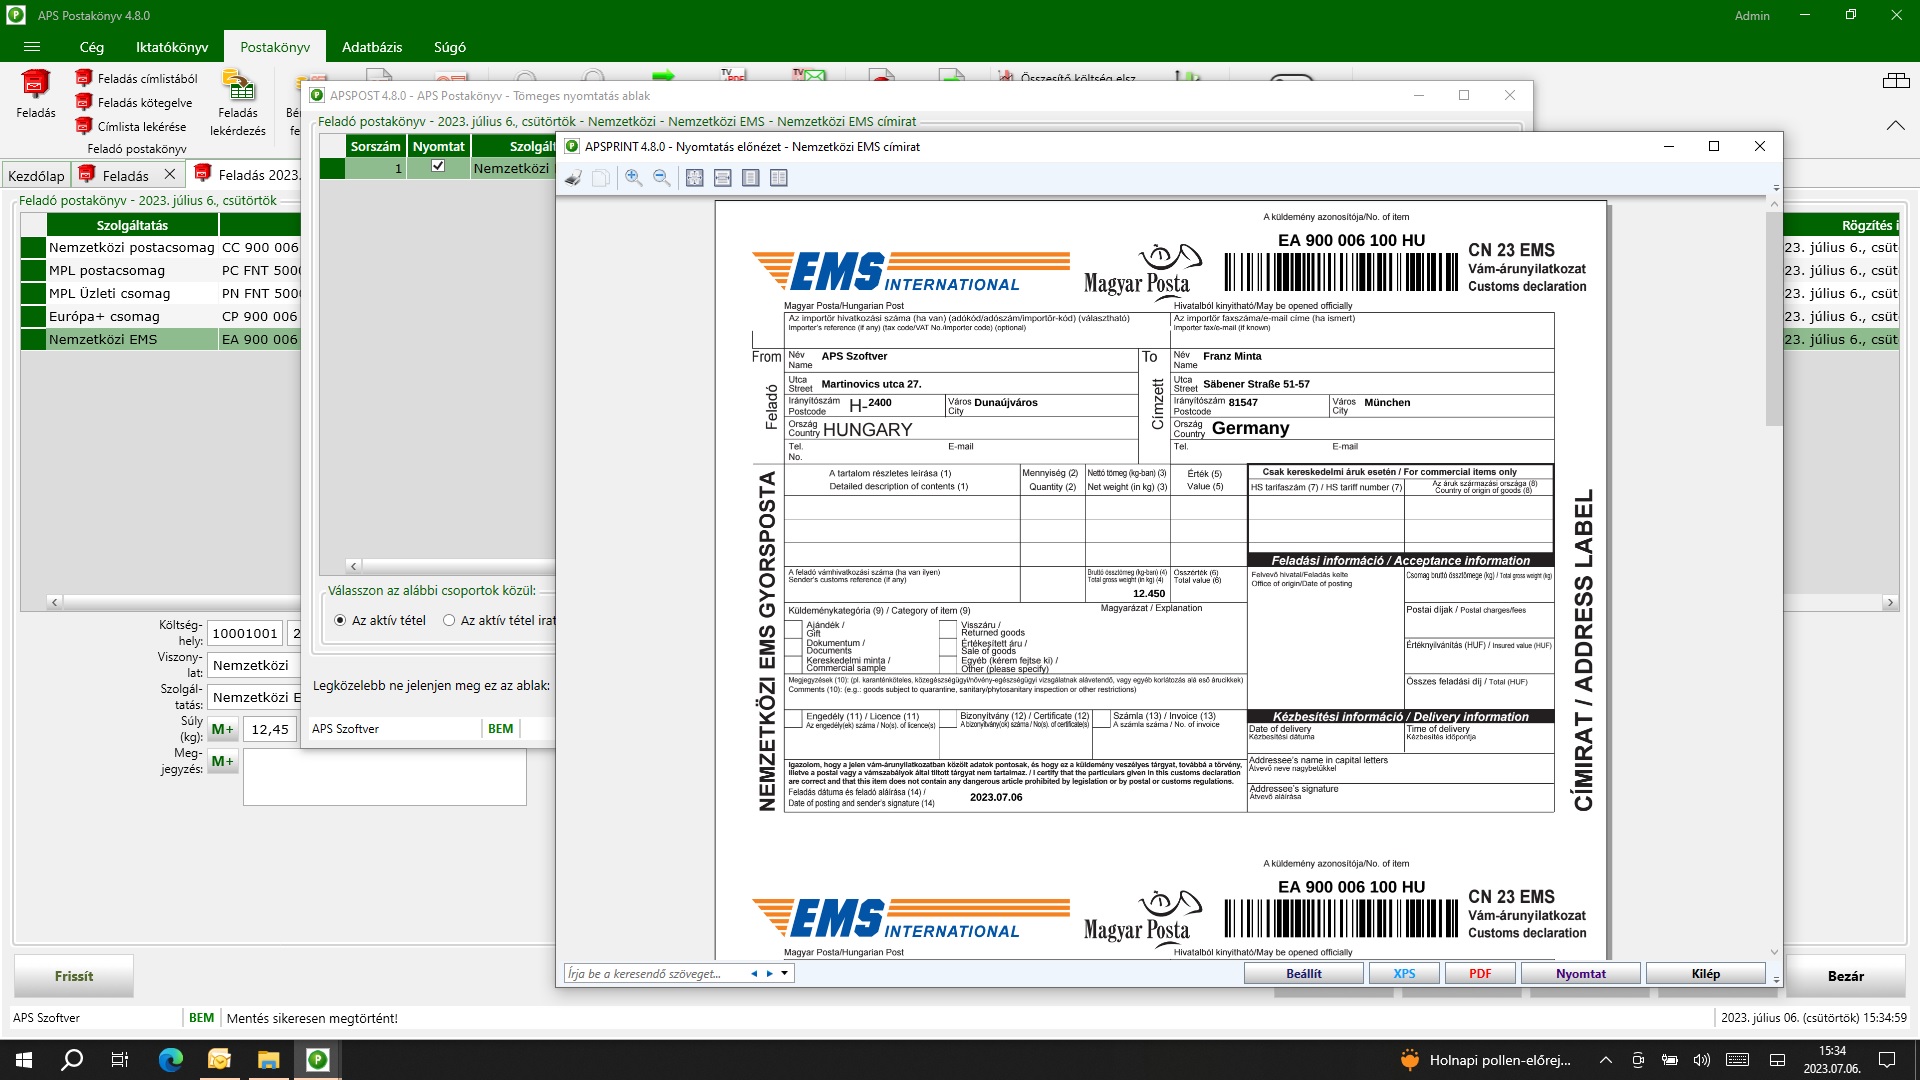
Task: Export preview as XPS
Action: (1404, 974)
